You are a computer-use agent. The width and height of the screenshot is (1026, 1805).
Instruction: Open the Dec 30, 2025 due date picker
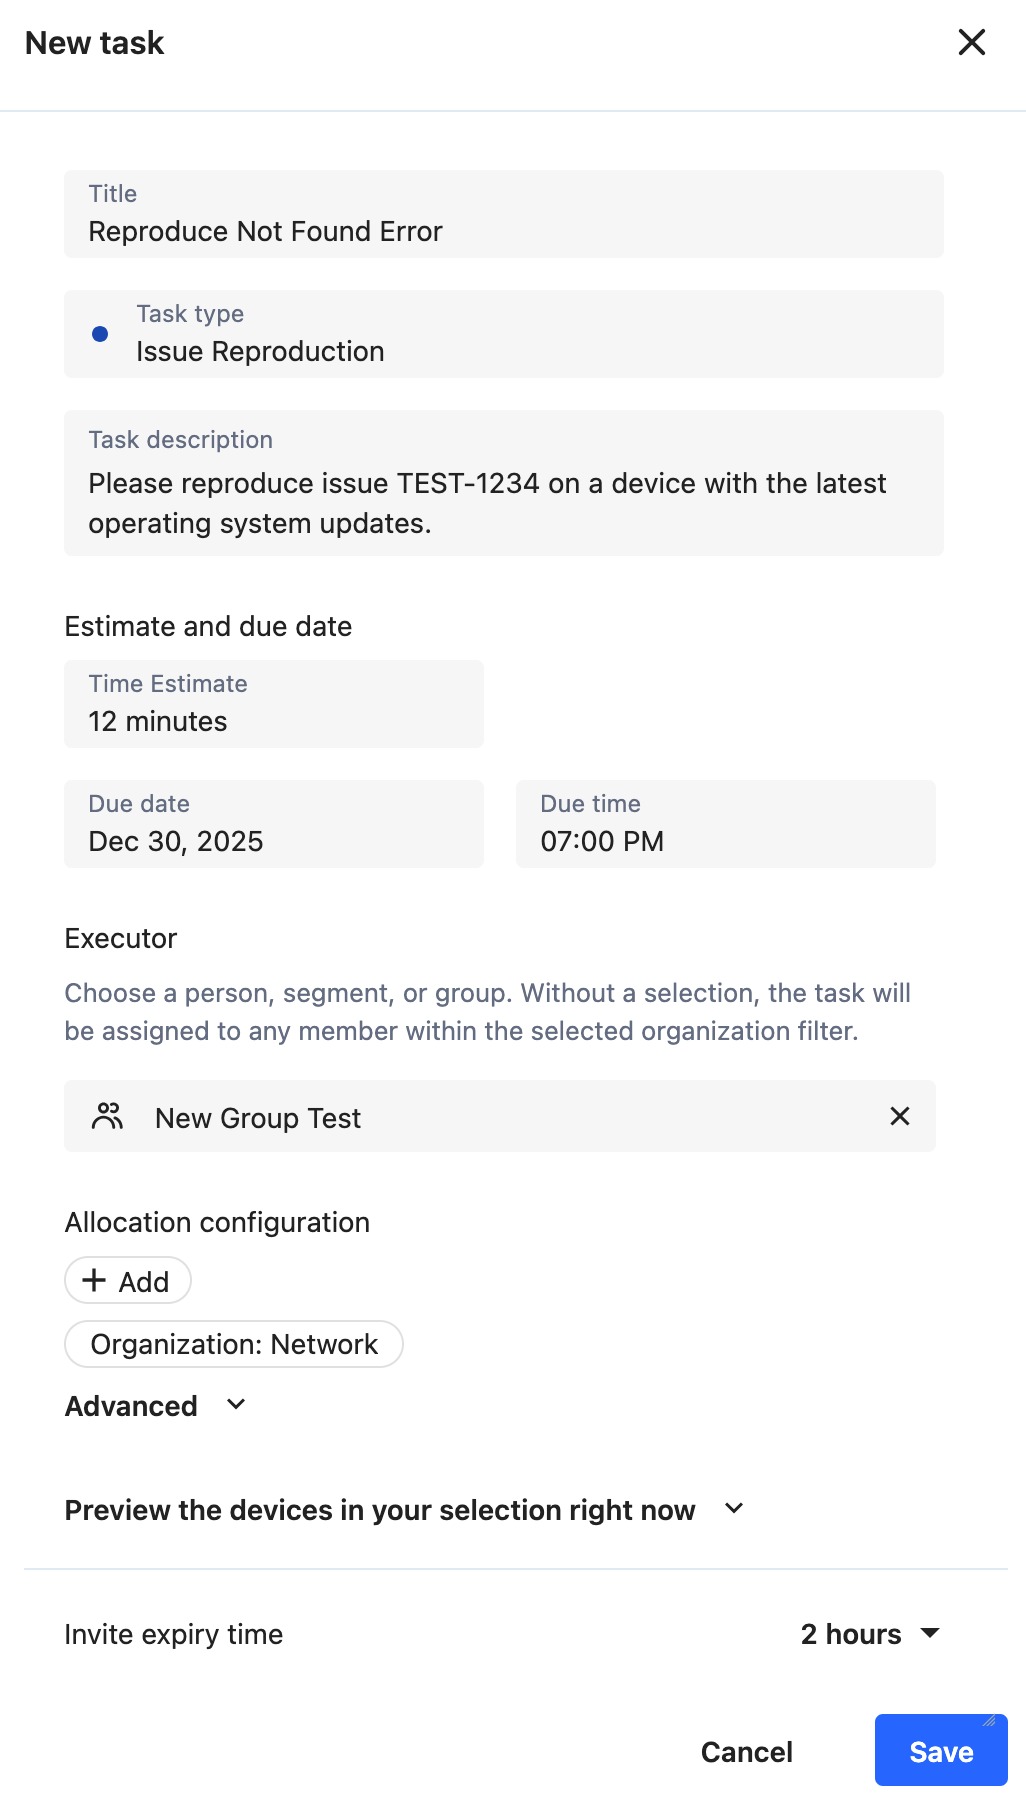[x=273, y=823]
